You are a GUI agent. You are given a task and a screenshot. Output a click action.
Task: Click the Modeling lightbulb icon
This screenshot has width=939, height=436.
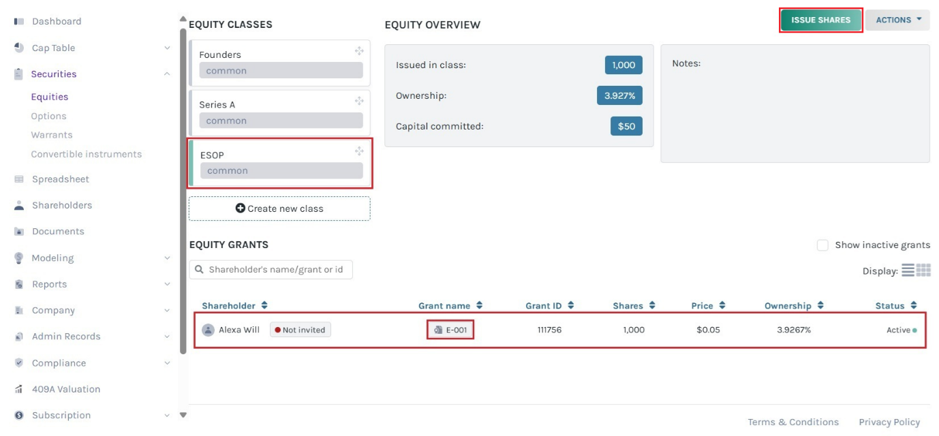[19, 258]
